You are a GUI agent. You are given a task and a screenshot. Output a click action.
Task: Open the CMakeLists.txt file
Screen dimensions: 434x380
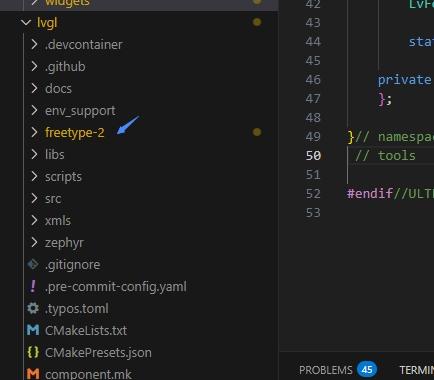[x=86, y=330]
